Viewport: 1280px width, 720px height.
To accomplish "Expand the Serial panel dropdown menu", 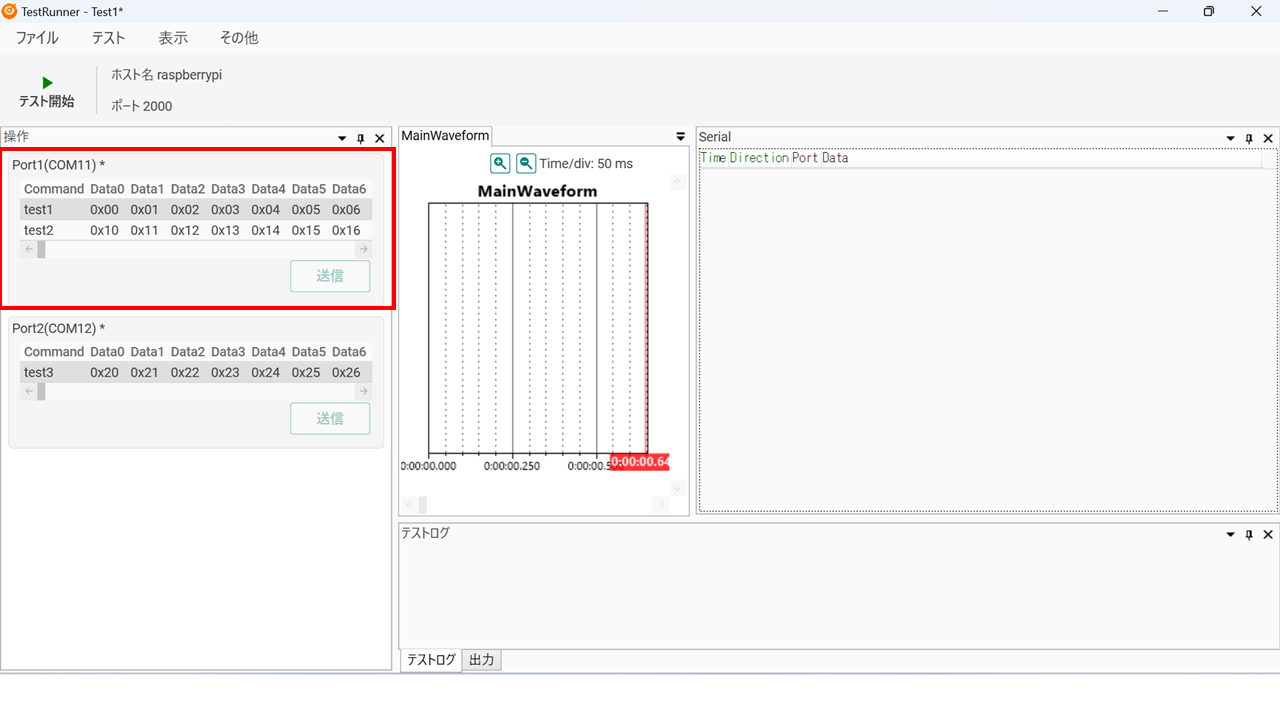I will pos(1229,138).
